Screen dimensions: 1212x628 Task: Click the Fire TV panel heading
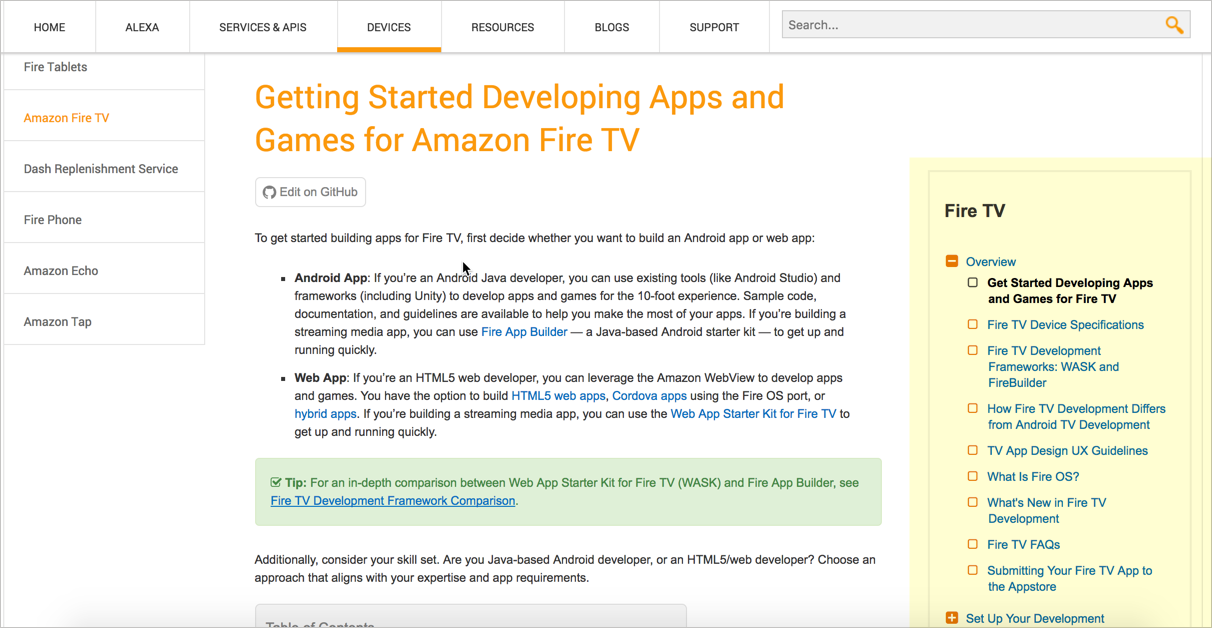tap(975, 211)
